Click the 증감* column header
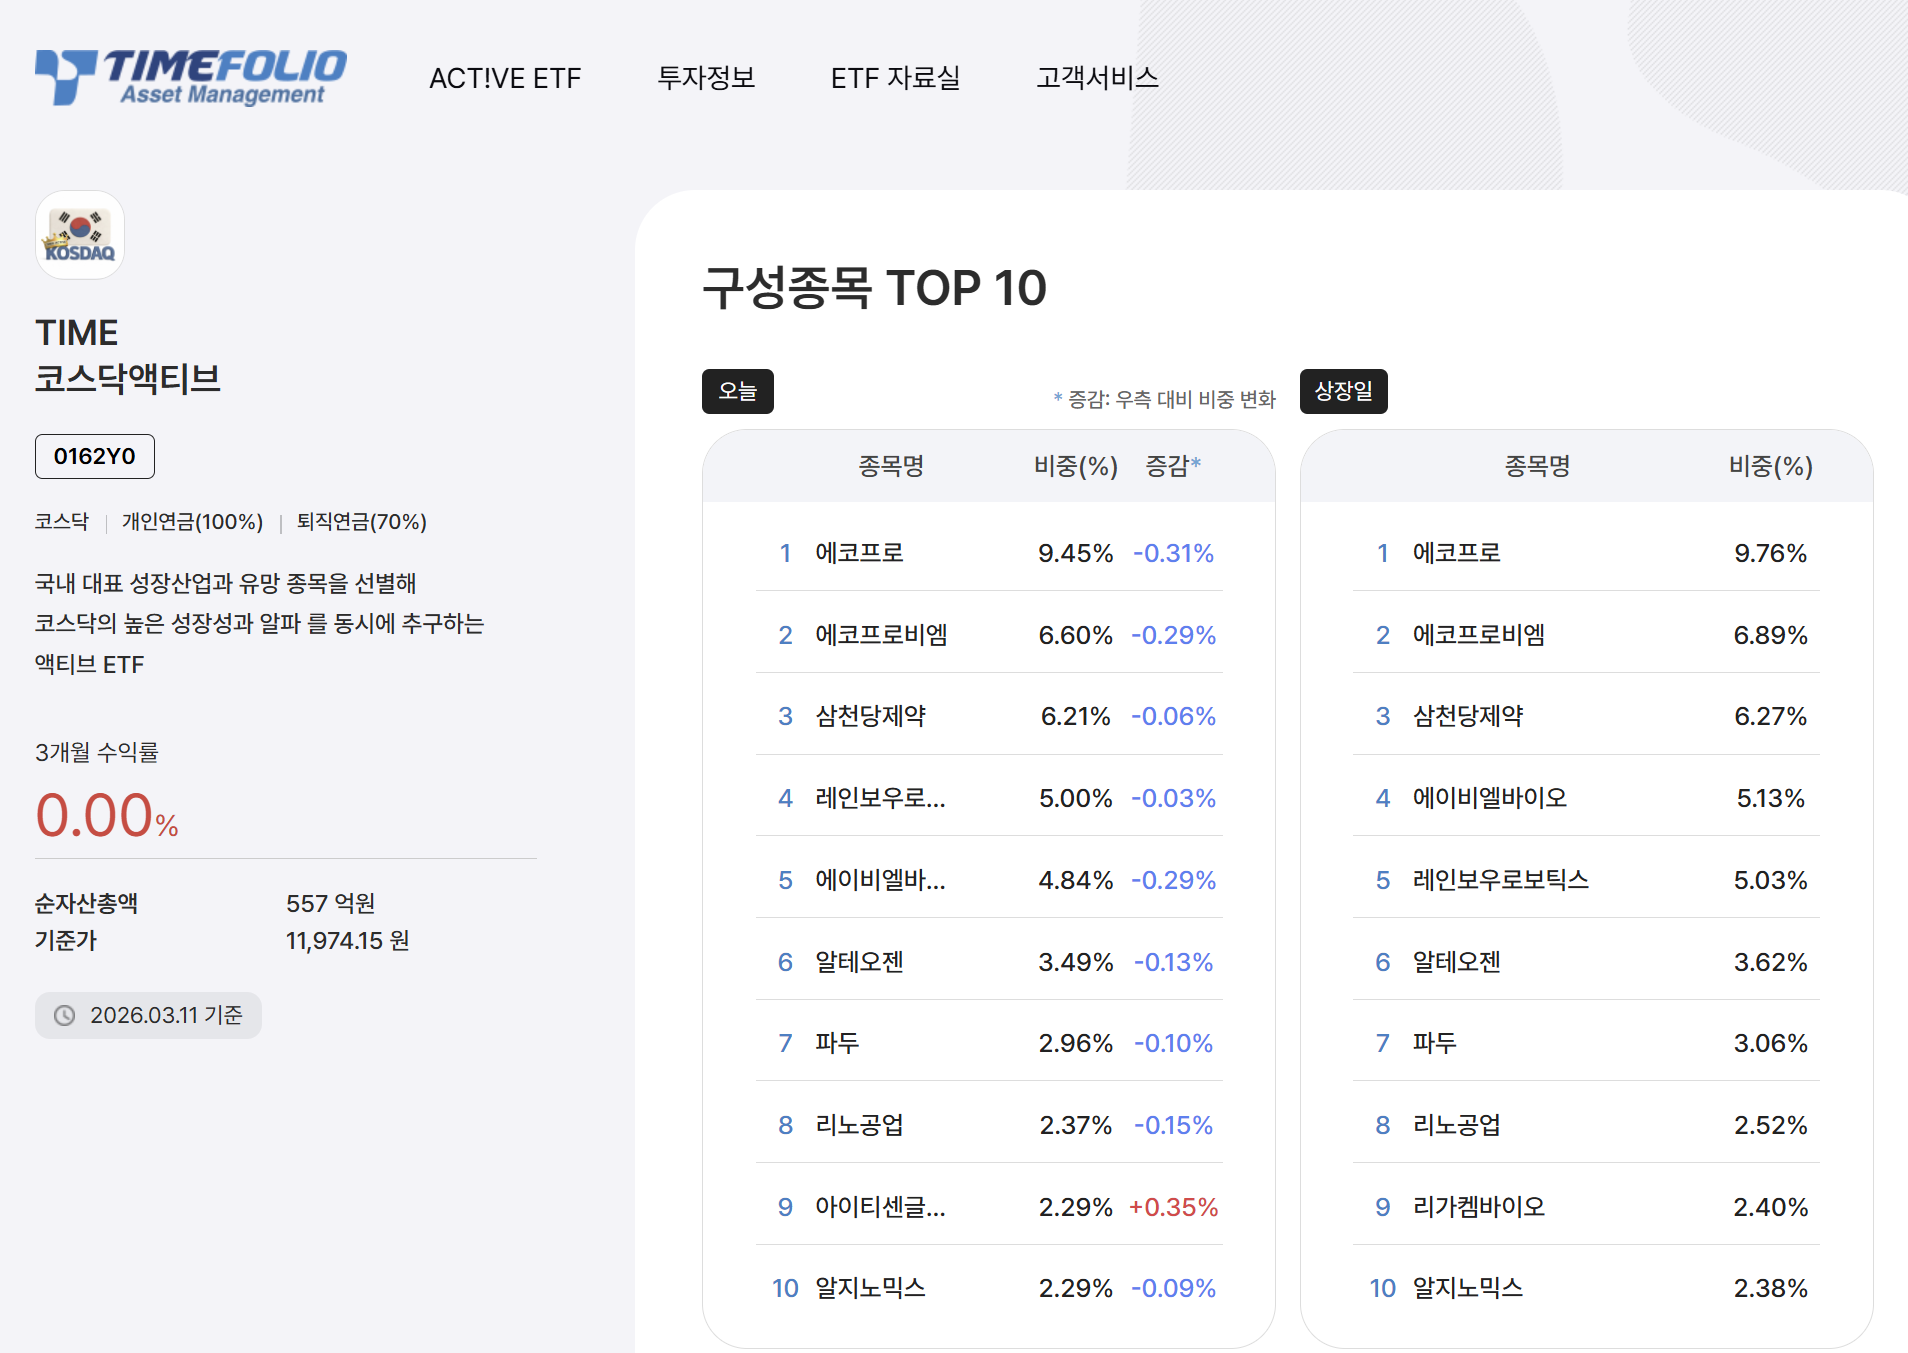Screen dimensions: 1908x1353 point(1173,466)
